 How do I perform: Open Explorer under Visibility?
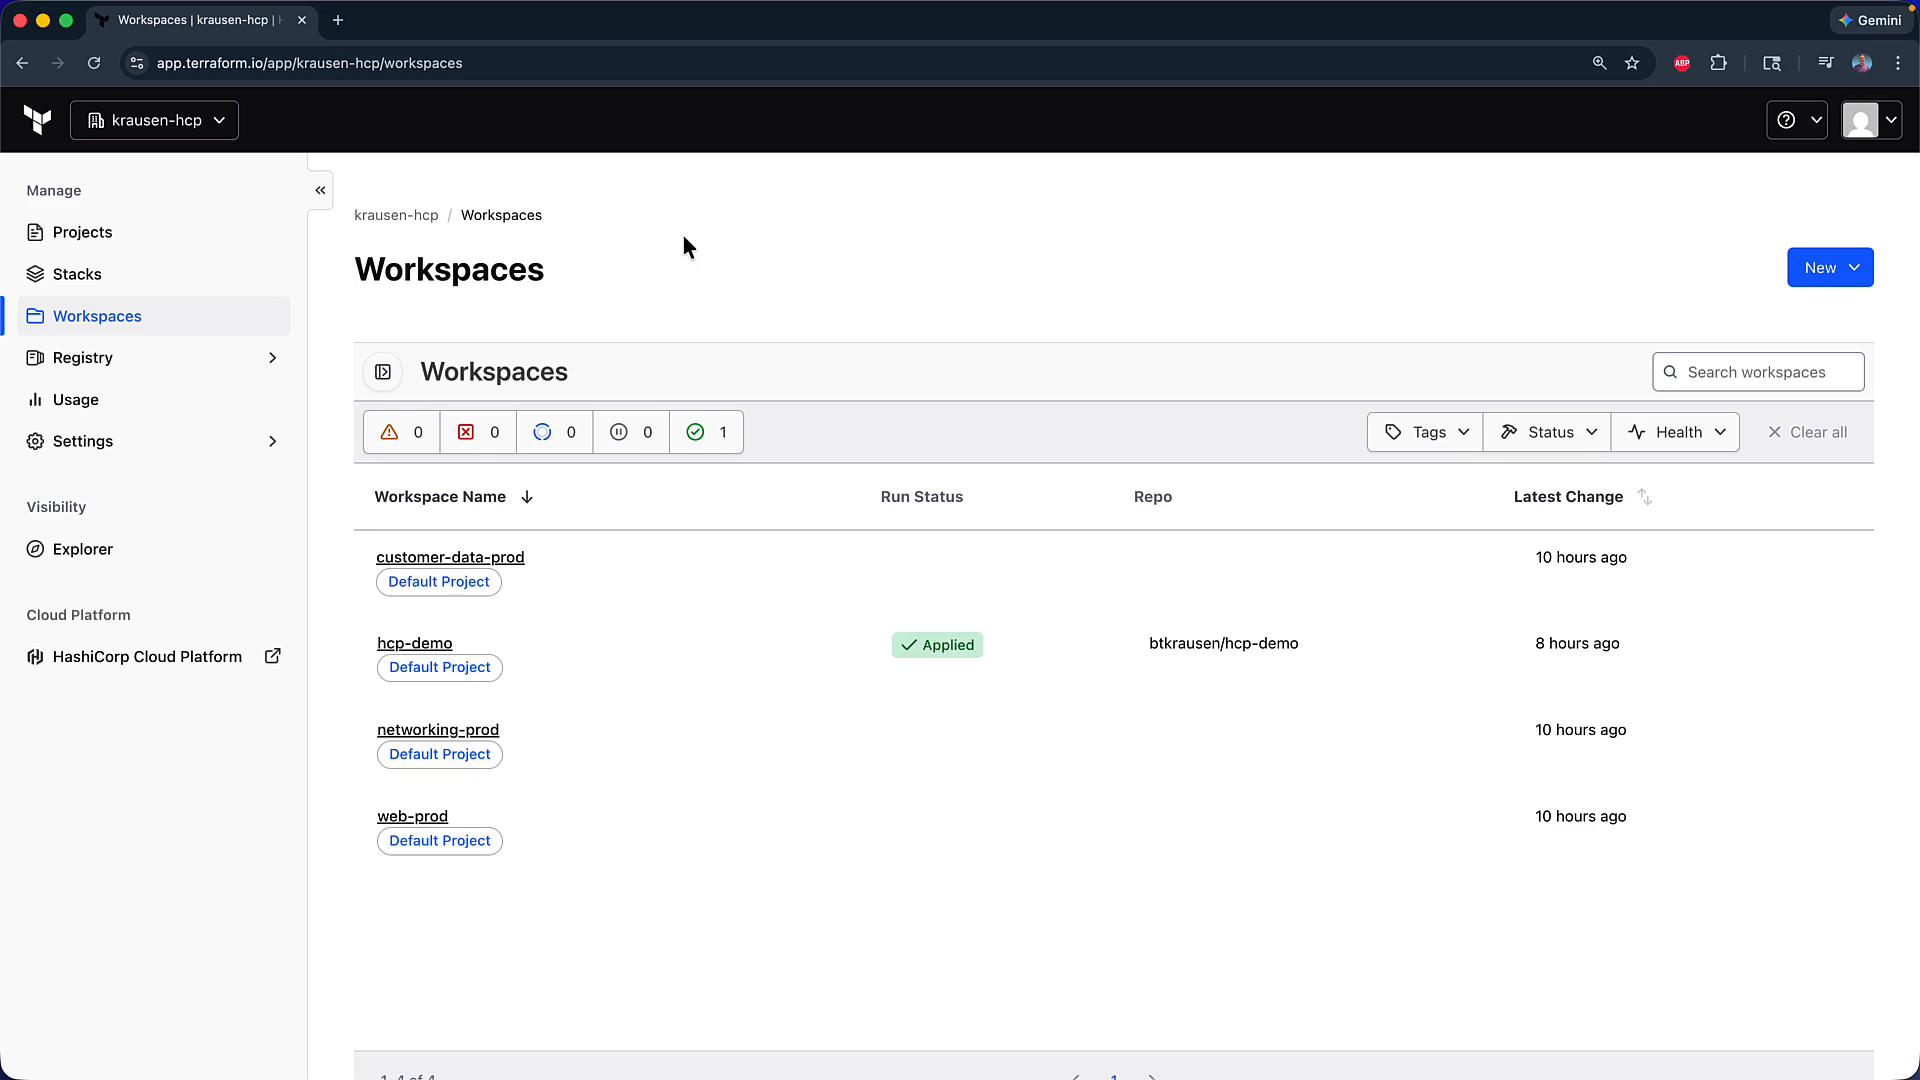click(154, 549)
